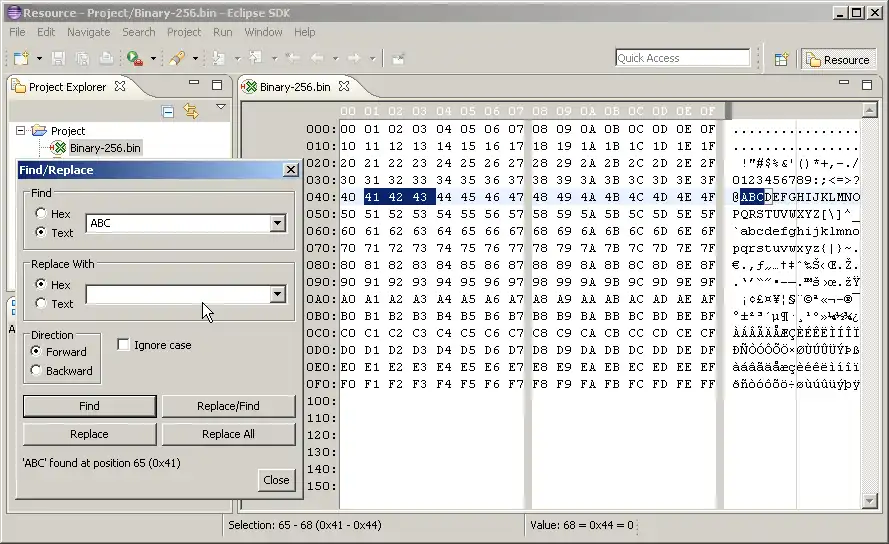
Task: Minimize the Project Explorer view
Action: coord(194,83)
